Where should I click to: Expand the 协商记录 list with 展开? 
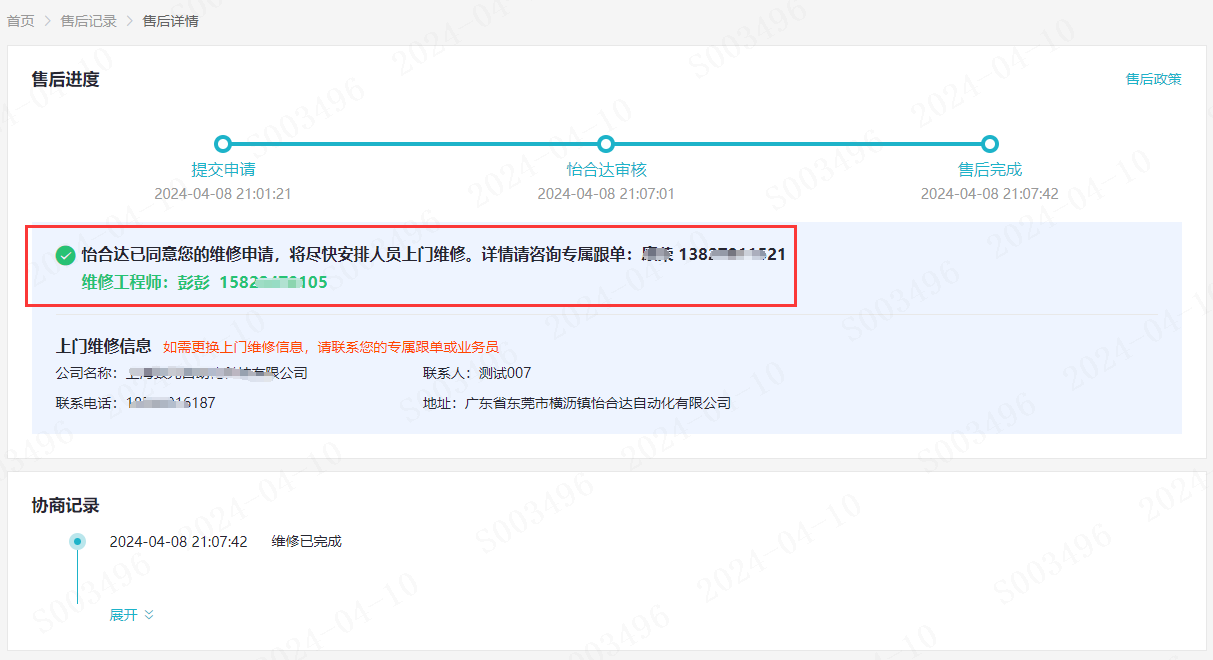(x=131, y=615)
